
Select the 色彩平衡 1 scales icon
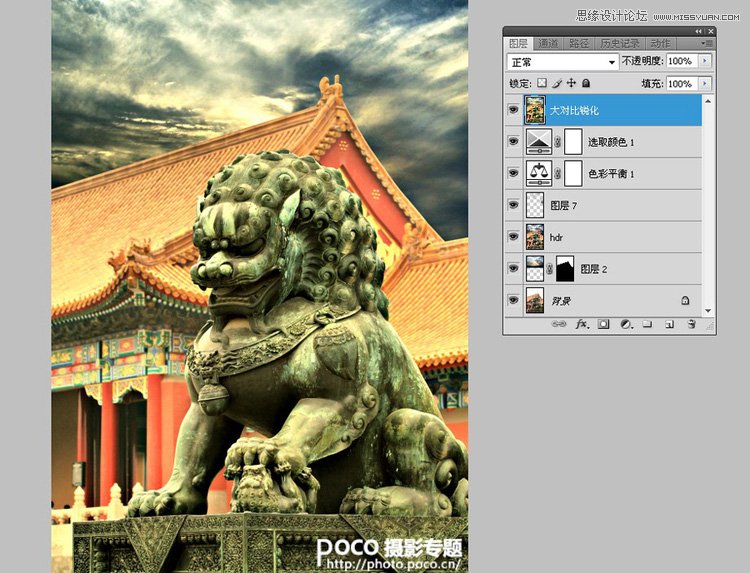click(539, 173)
